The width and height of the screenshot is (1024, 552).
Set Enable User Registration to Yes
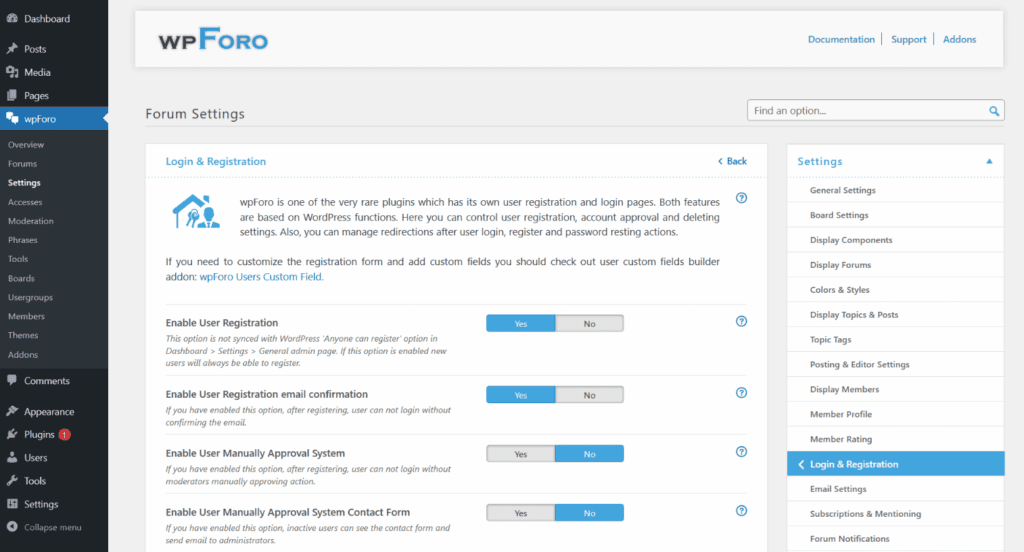click(x=520, y=323)
